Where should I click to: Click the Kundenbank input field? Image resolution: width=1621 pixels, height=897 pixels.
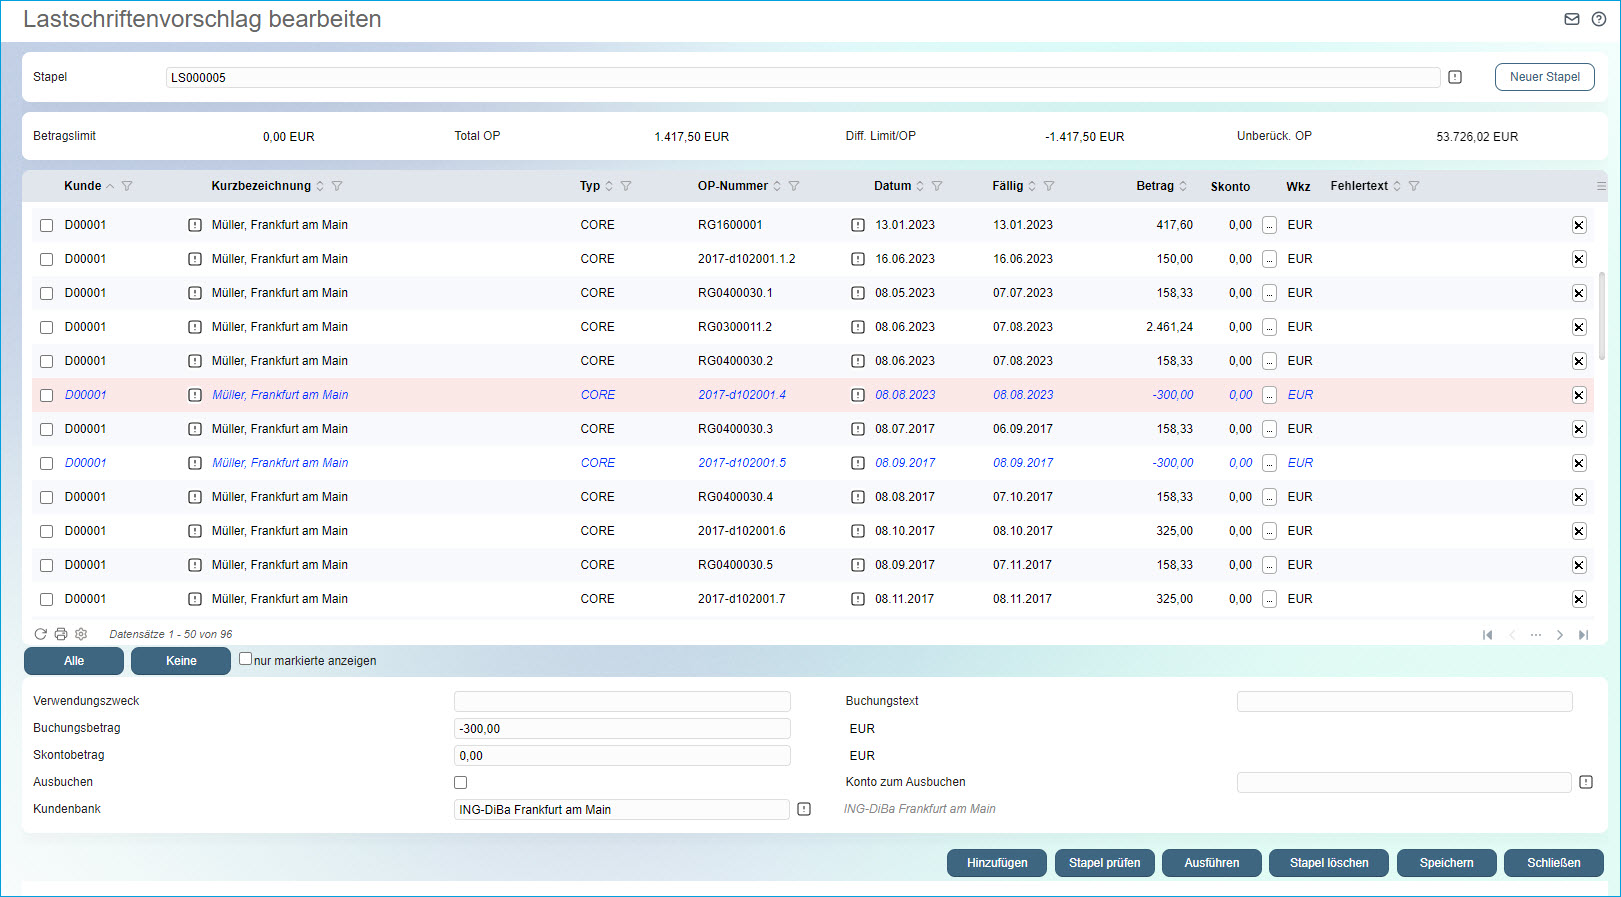[622, 809]
